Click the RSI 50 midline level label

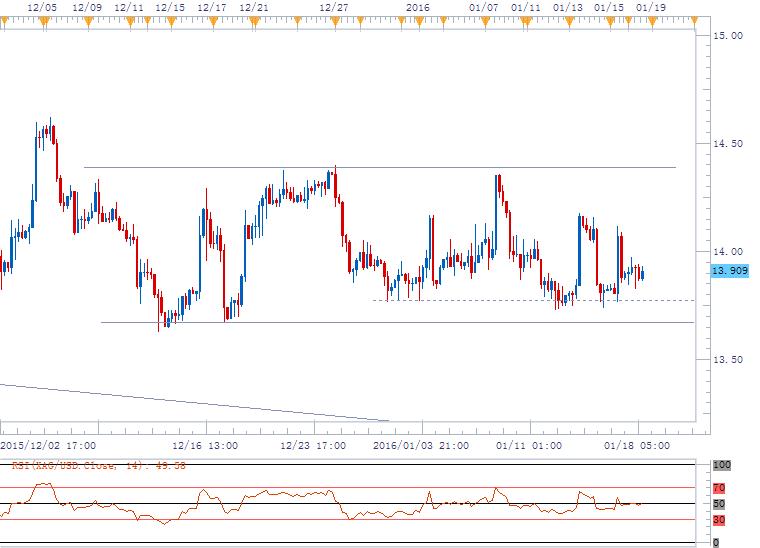[x=719, y=504]
